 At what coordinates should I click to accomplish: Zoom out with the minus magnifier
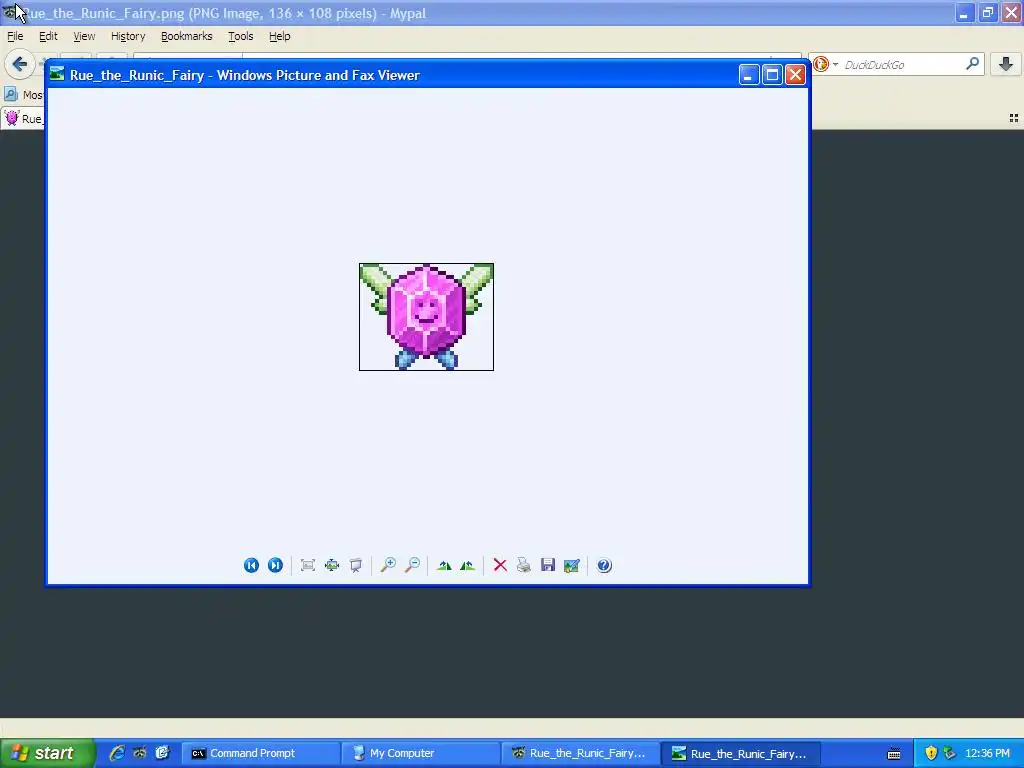click(412, 566)
